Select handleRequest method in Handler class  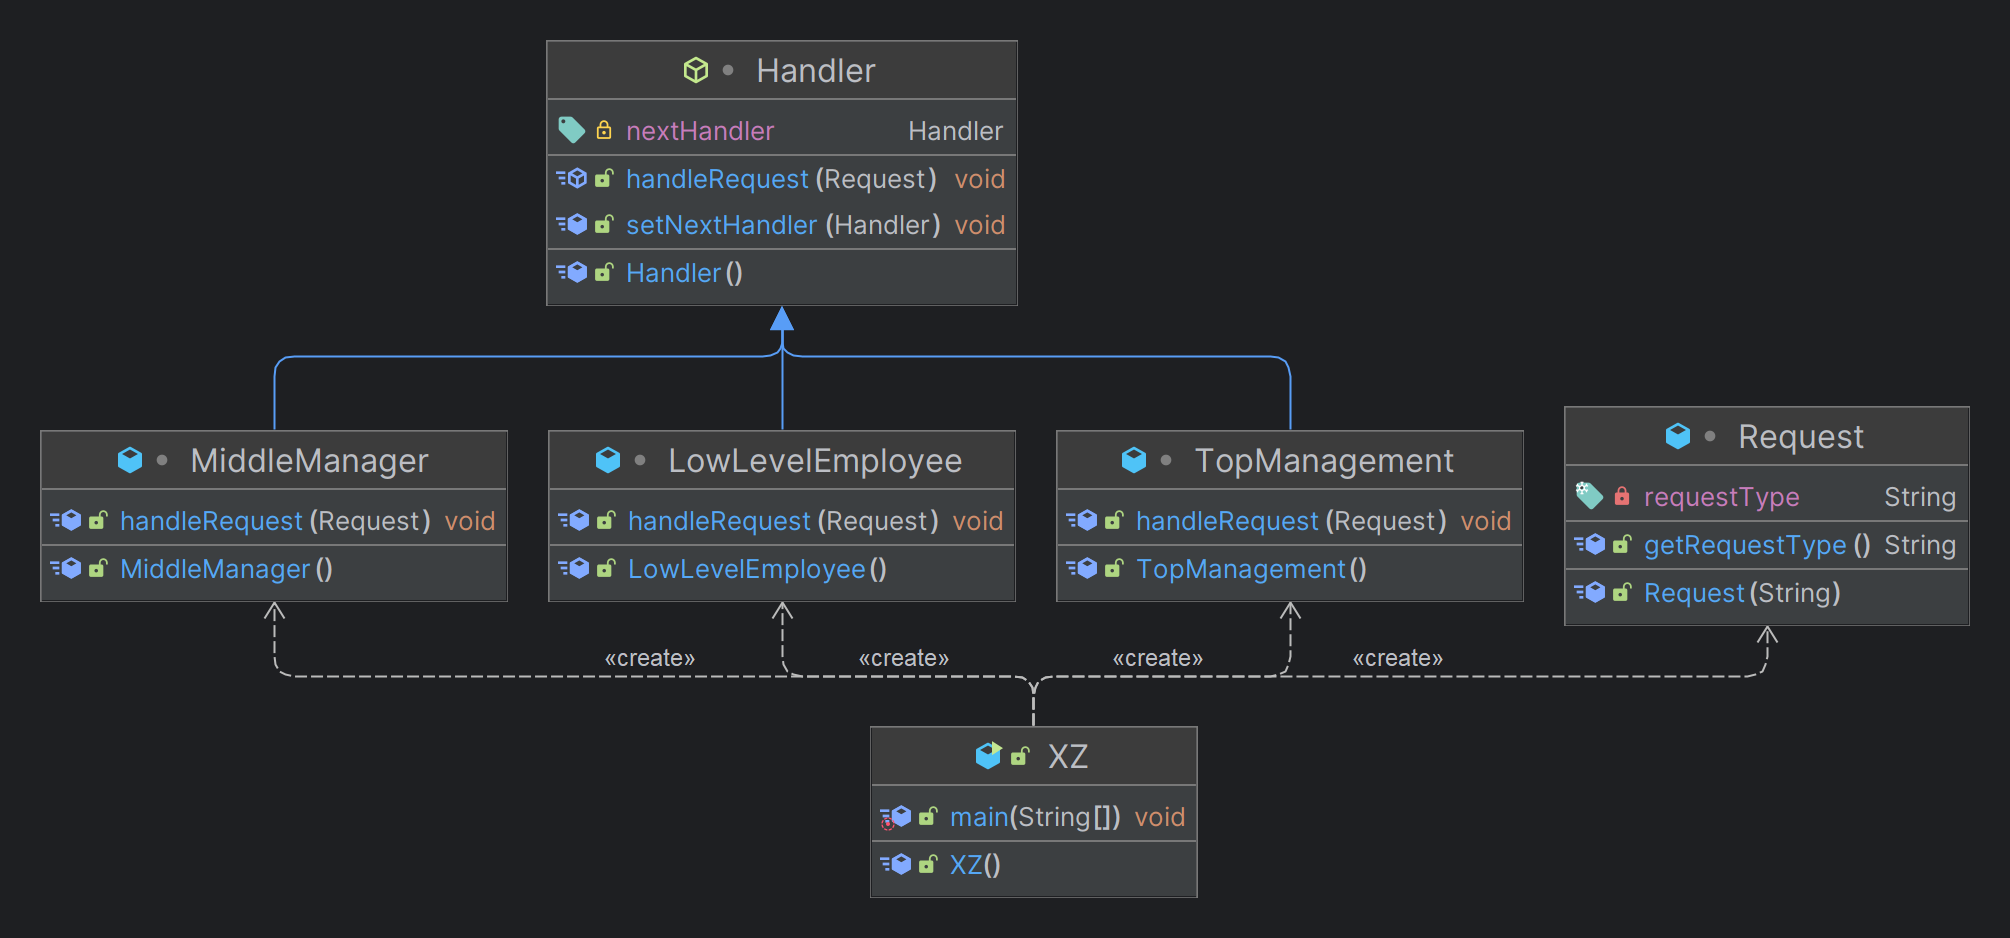(x=781, y=179)
